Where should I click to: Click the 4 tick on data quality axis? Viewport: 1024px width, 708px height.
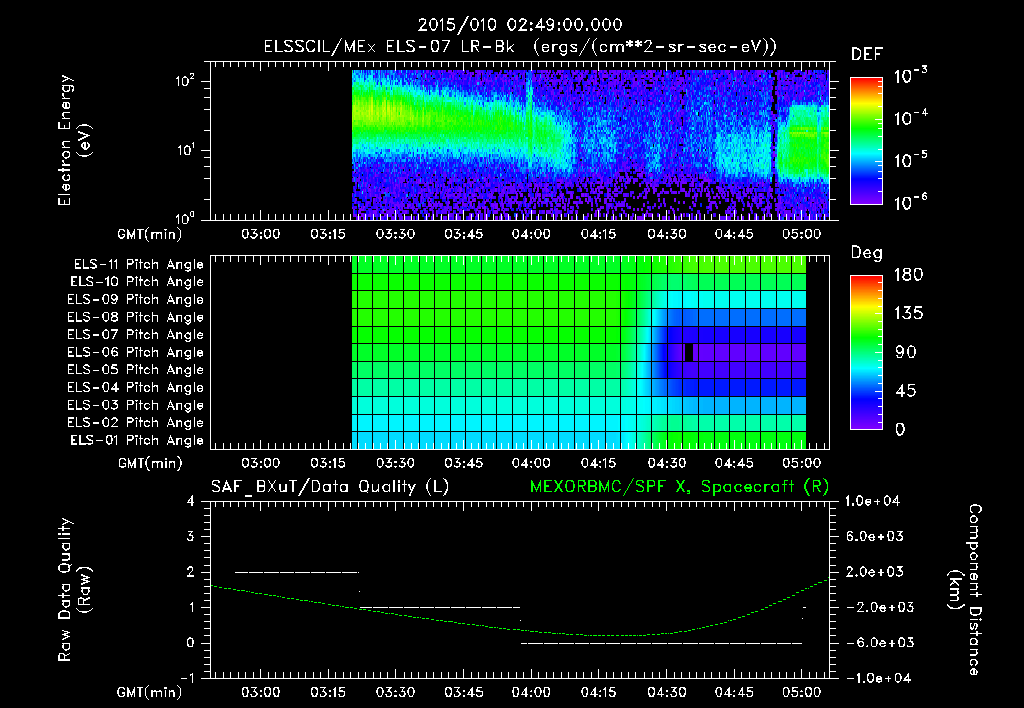pyautogui.click(x=191, y=501)
